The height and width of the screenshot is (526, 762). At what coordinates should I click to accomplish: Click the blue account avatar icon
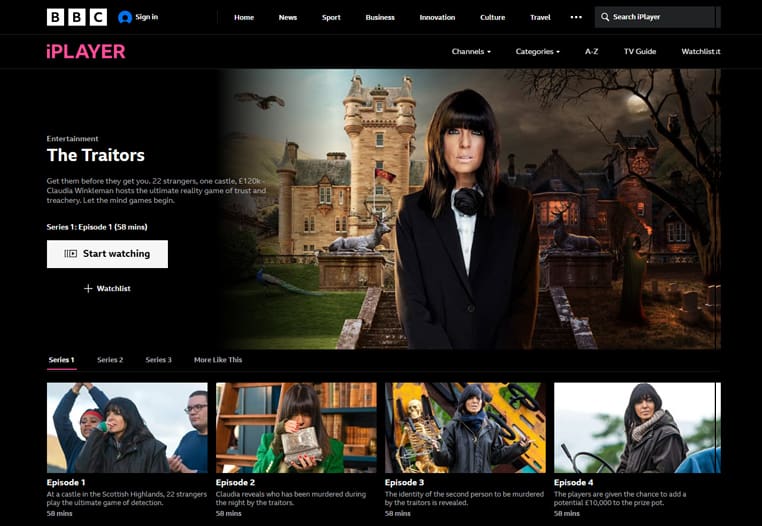125,17
